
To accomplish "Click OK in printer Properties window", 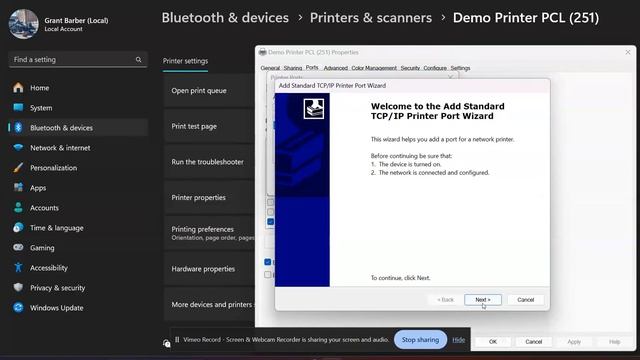I will (x=493, y=342).
